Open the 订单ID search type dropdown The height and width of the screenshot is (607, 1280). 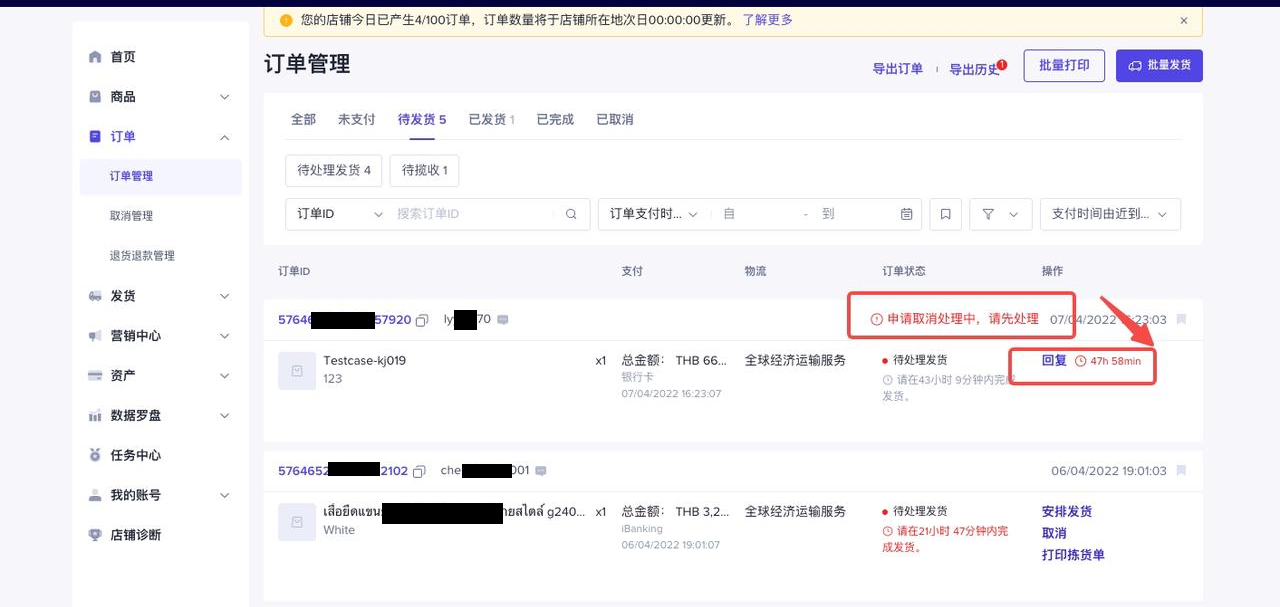coord(339,214)
